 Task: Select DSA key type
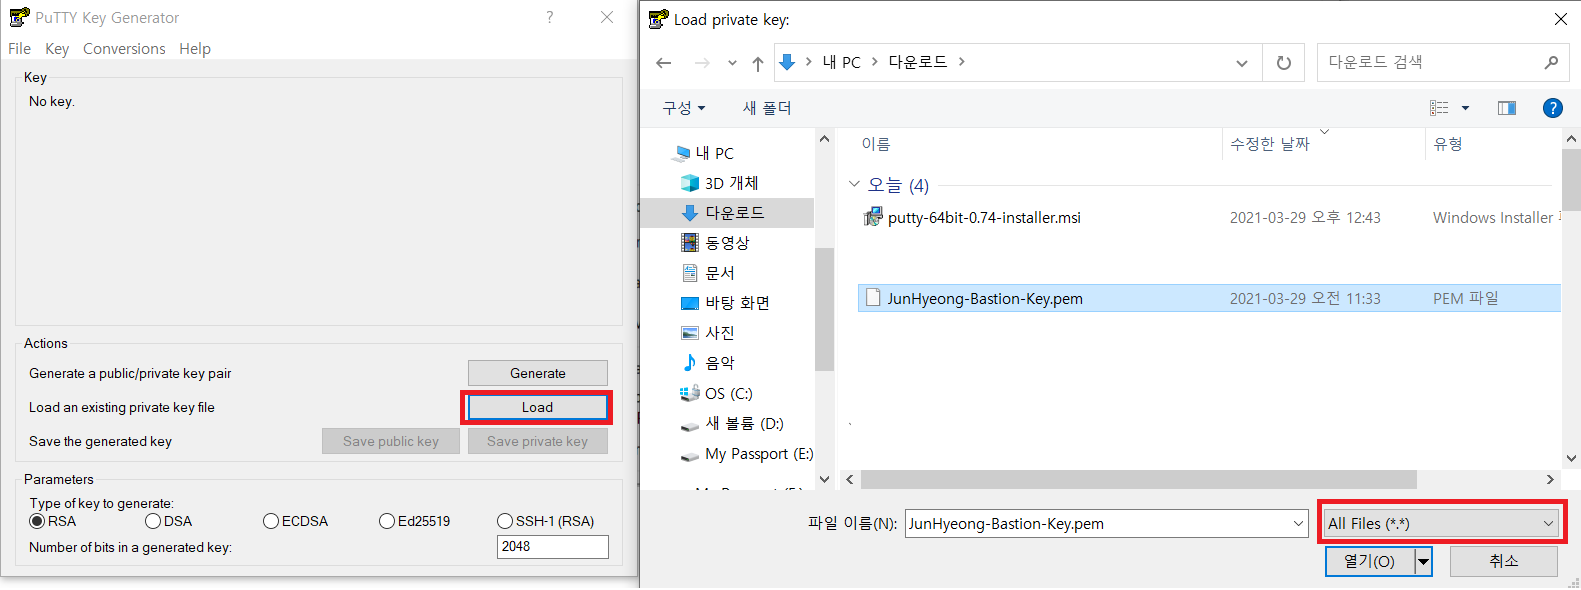tap(153, 521)
